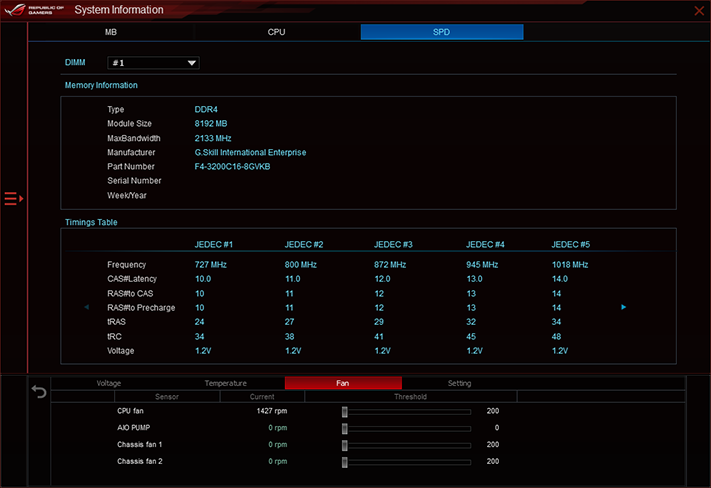Switch to the CPU tab

pos(276,32)
